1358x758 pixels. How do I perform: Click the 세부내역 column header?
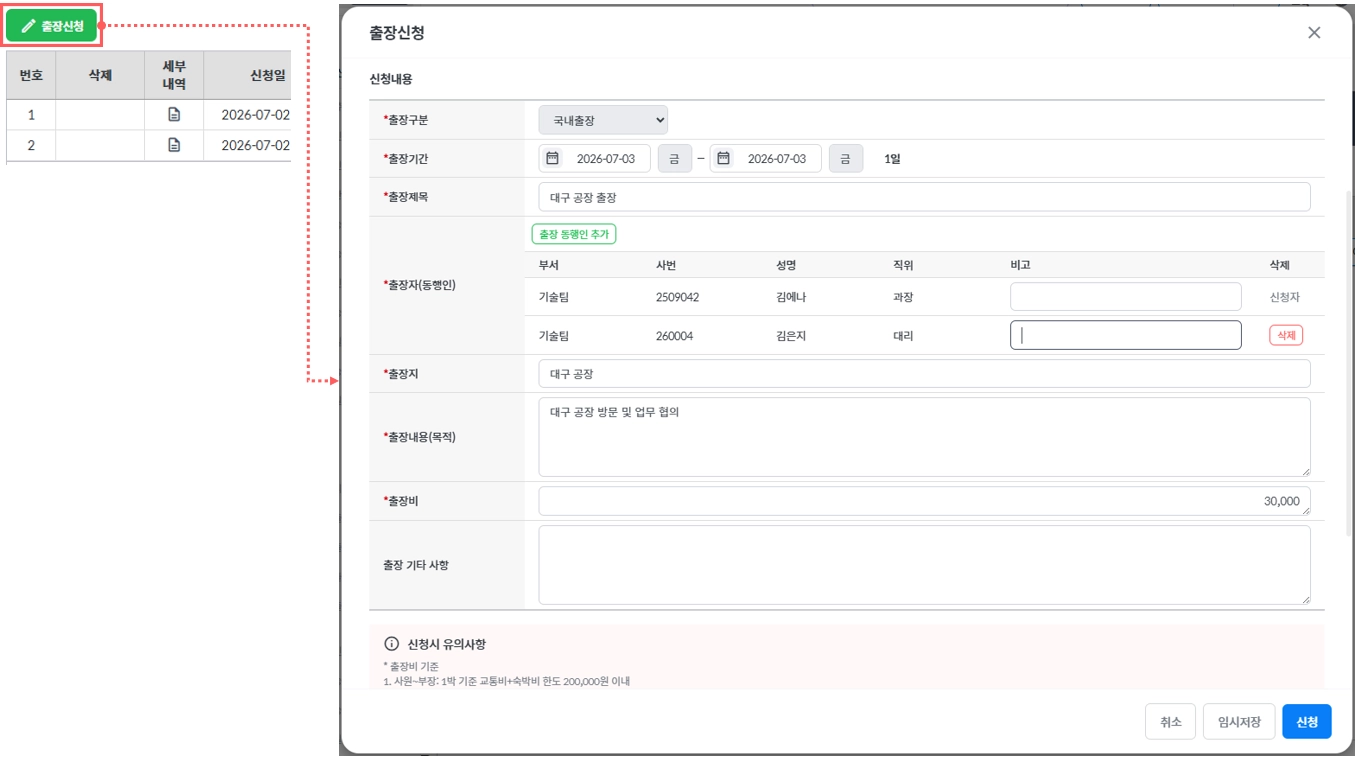click(174, 75)
